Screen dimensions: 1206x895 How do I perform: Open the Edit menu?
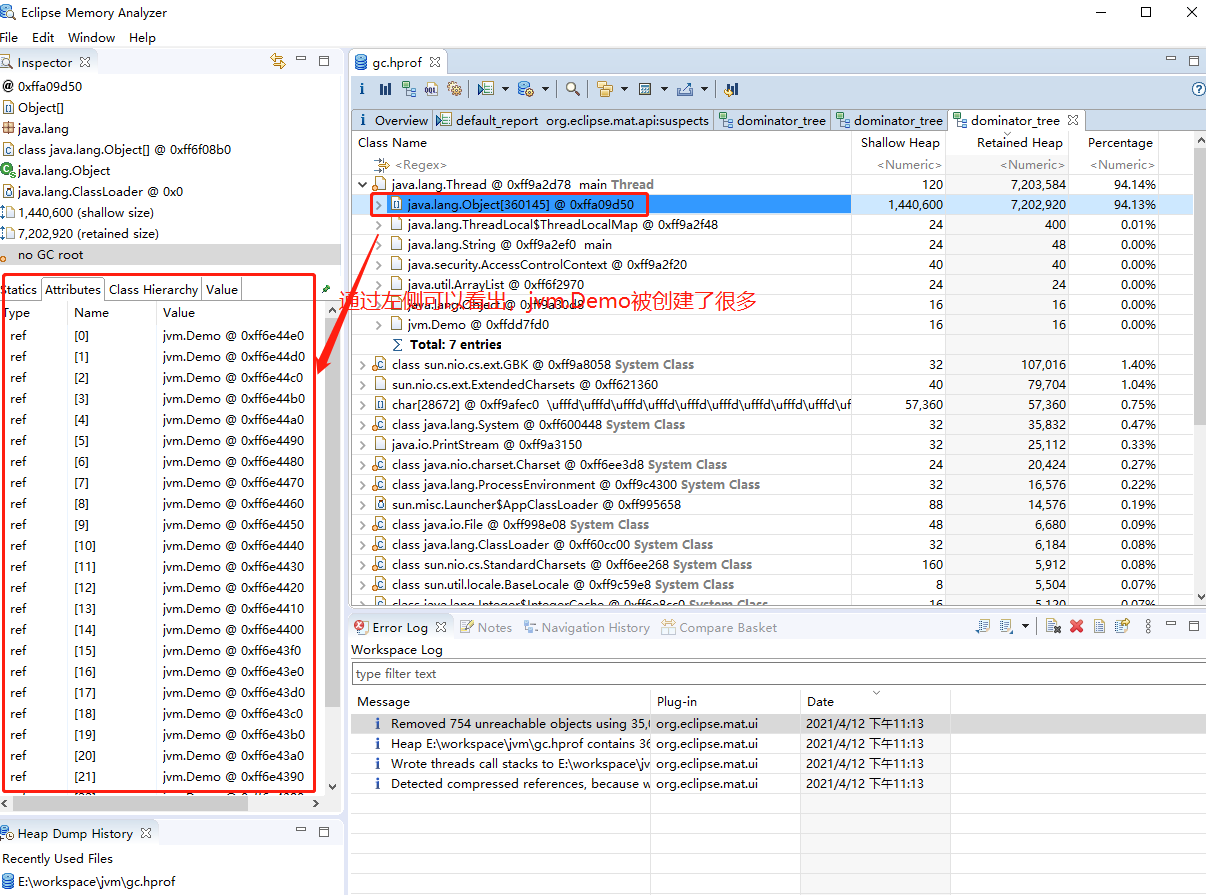point(43,37)
